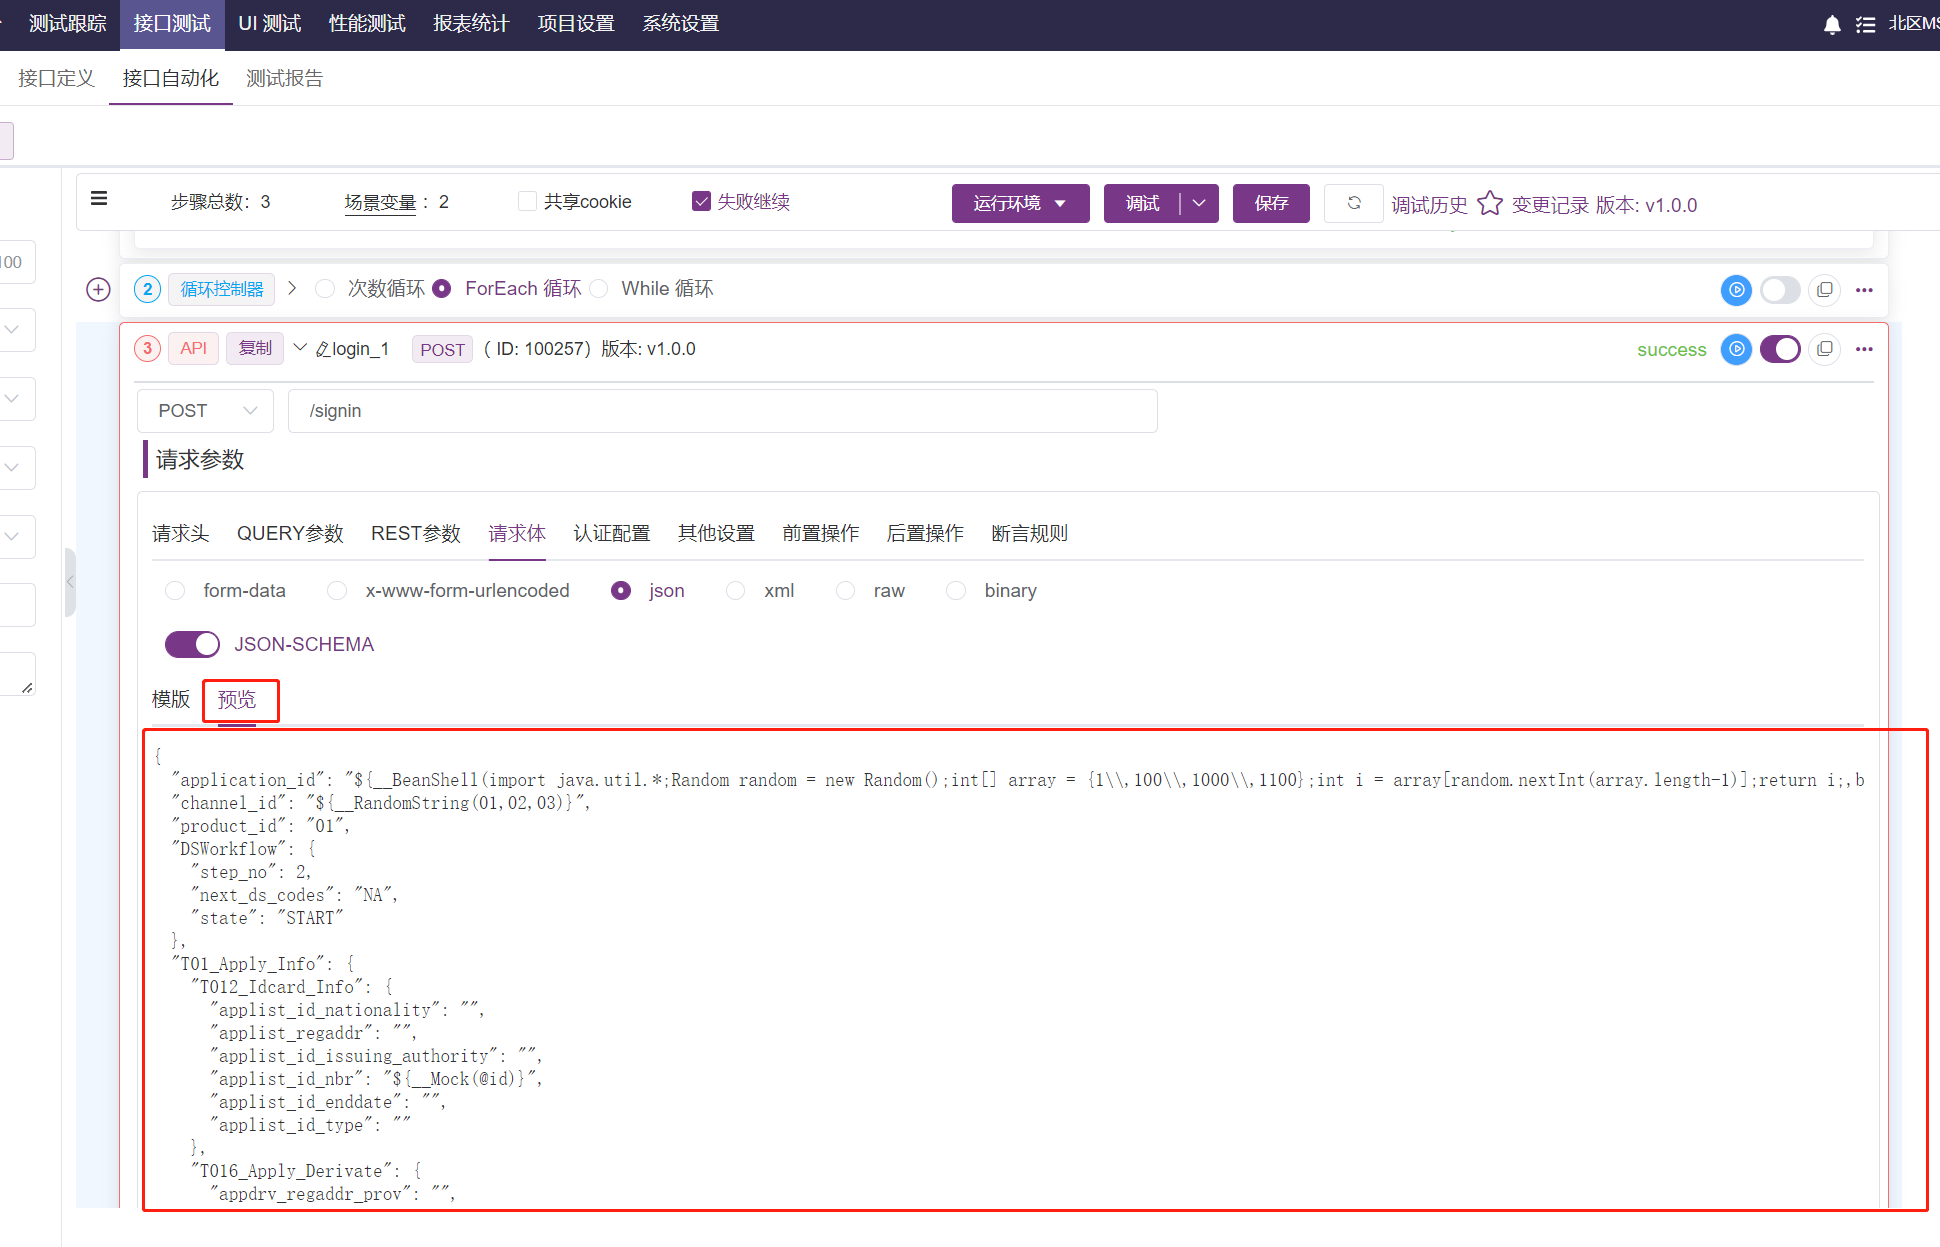
Task: Open the notification bell icon
Action: 1832,24
